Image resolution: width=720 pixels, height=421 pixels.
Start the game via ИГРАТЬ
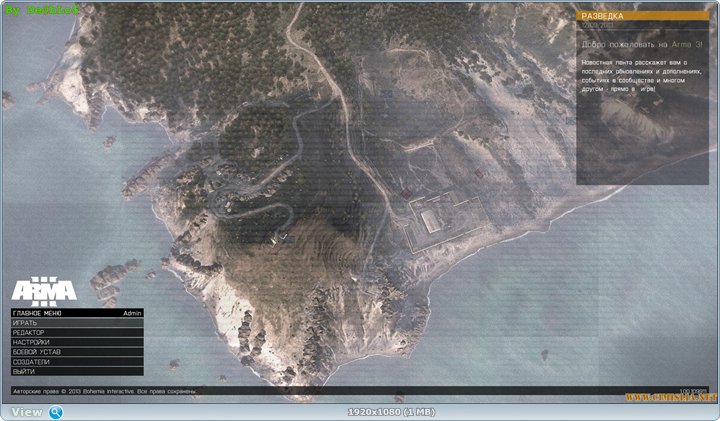click(x=77, y=323)
